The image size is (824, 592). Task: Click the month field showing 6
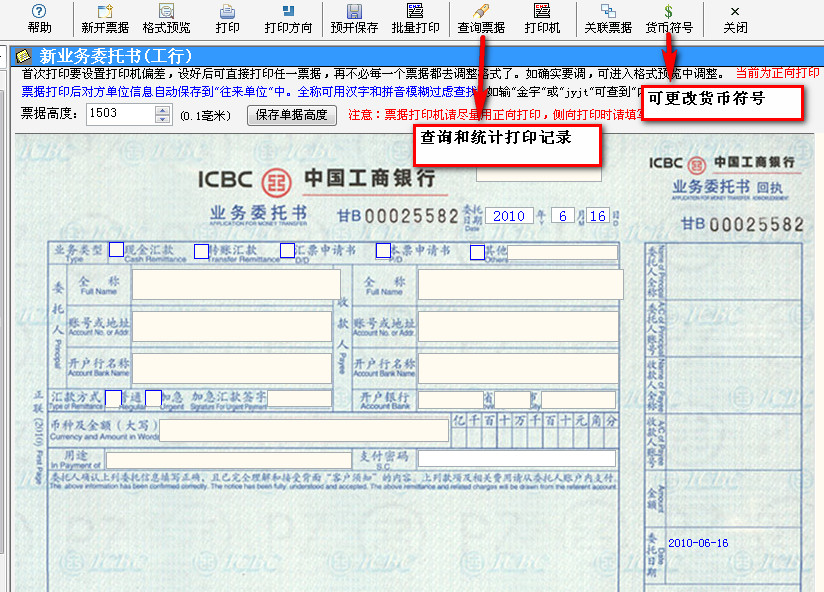[562, 215]
